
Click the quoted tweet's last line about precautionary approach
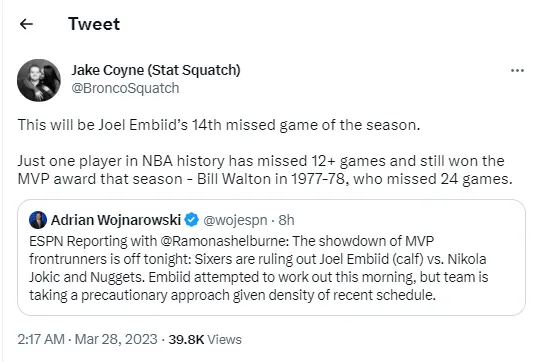(x=232, y=295)
